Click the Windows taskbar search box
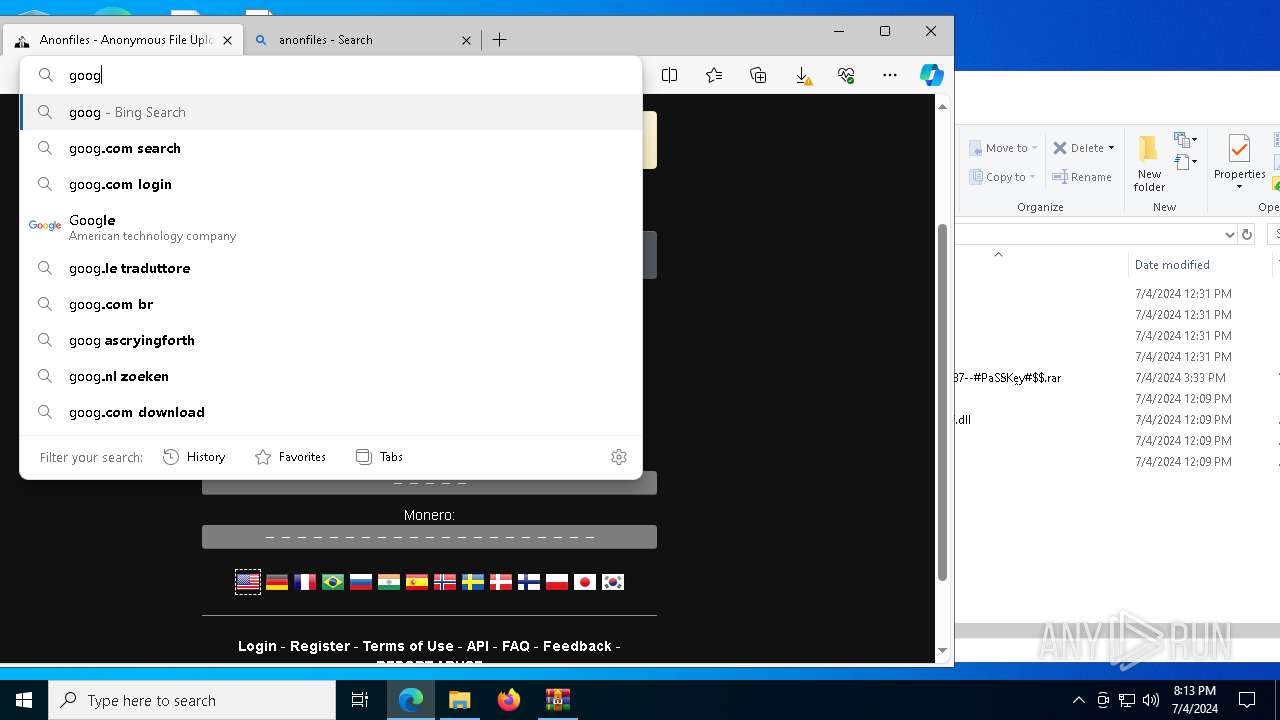 pyautogui.click(x=192, y=700)
